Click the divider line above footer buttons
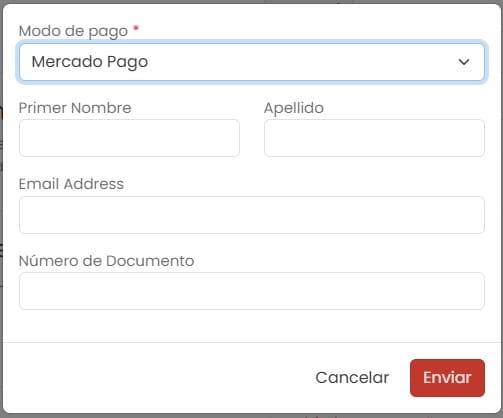Image resolution: width=503 pixels, height=418 pixels. coord(252,342)
